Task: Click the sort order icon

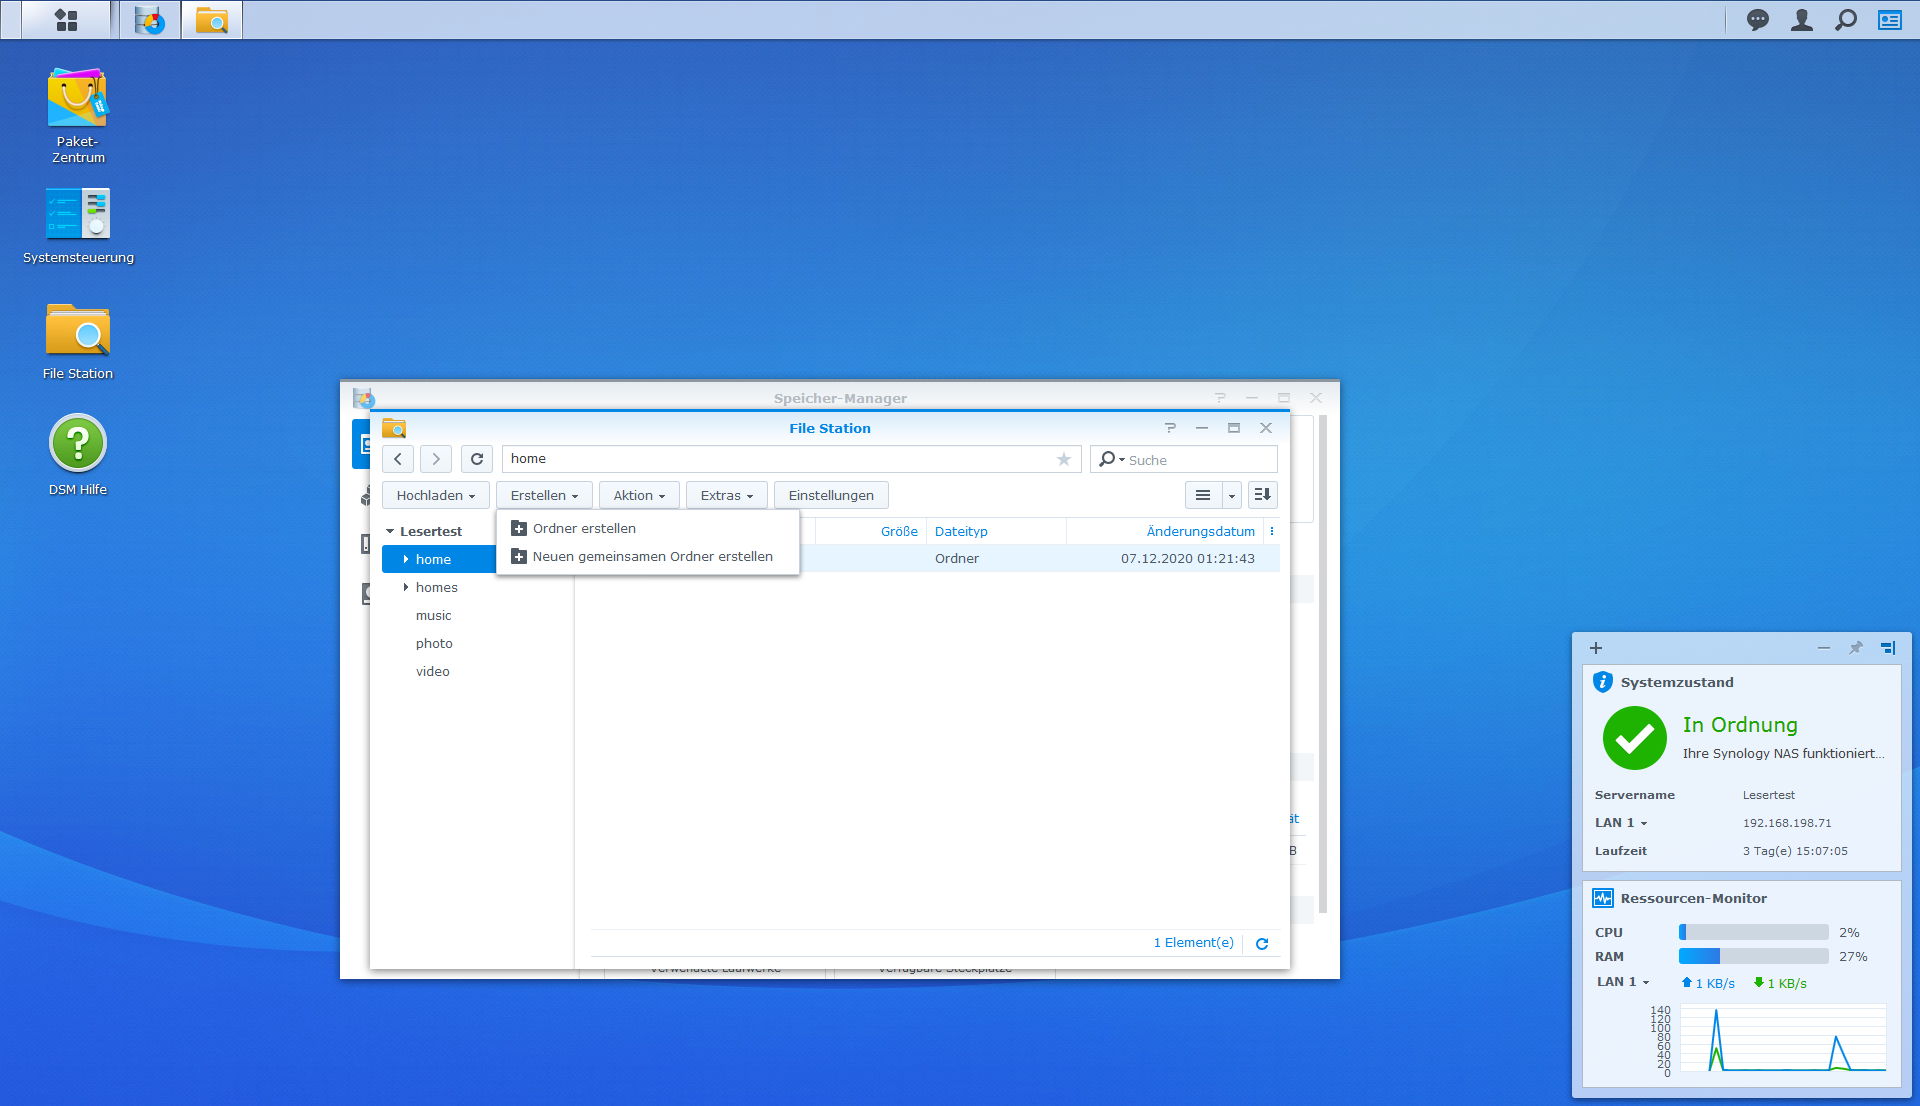Action: coord(1262,495)
